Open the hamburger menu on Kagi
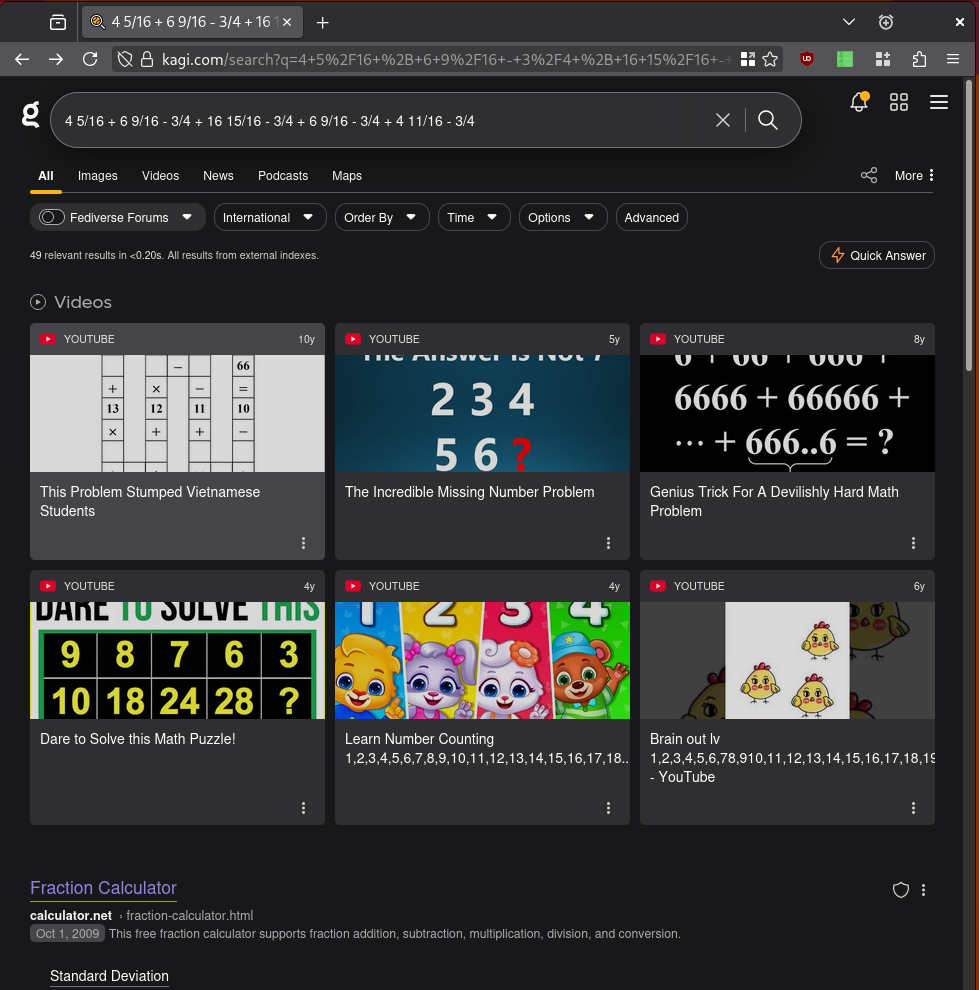The image size is (979, 990). pos(938,102)
